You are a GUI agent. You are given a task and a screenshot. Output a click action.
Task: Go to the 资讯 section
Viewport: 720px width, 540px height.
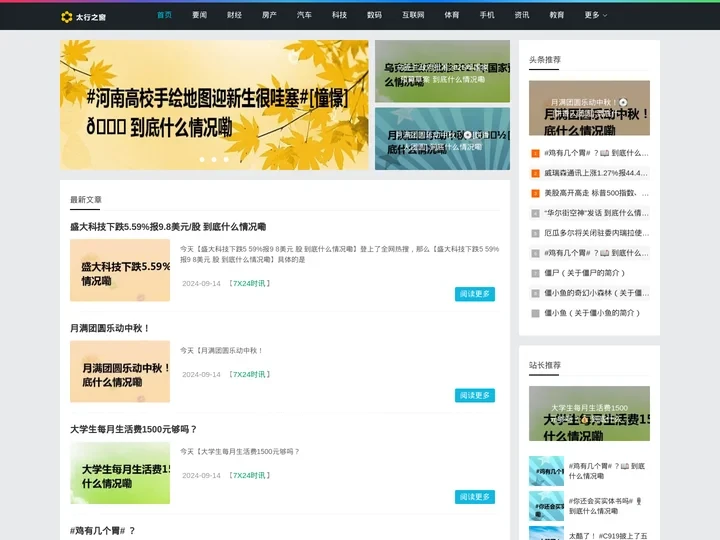coord(522,15)
